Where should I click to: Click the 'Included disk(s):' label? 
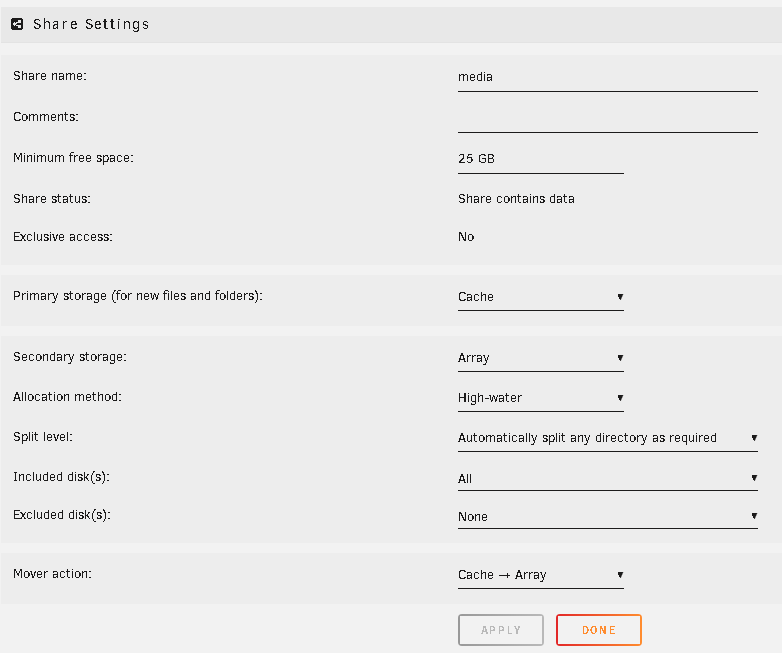[61, 477]
